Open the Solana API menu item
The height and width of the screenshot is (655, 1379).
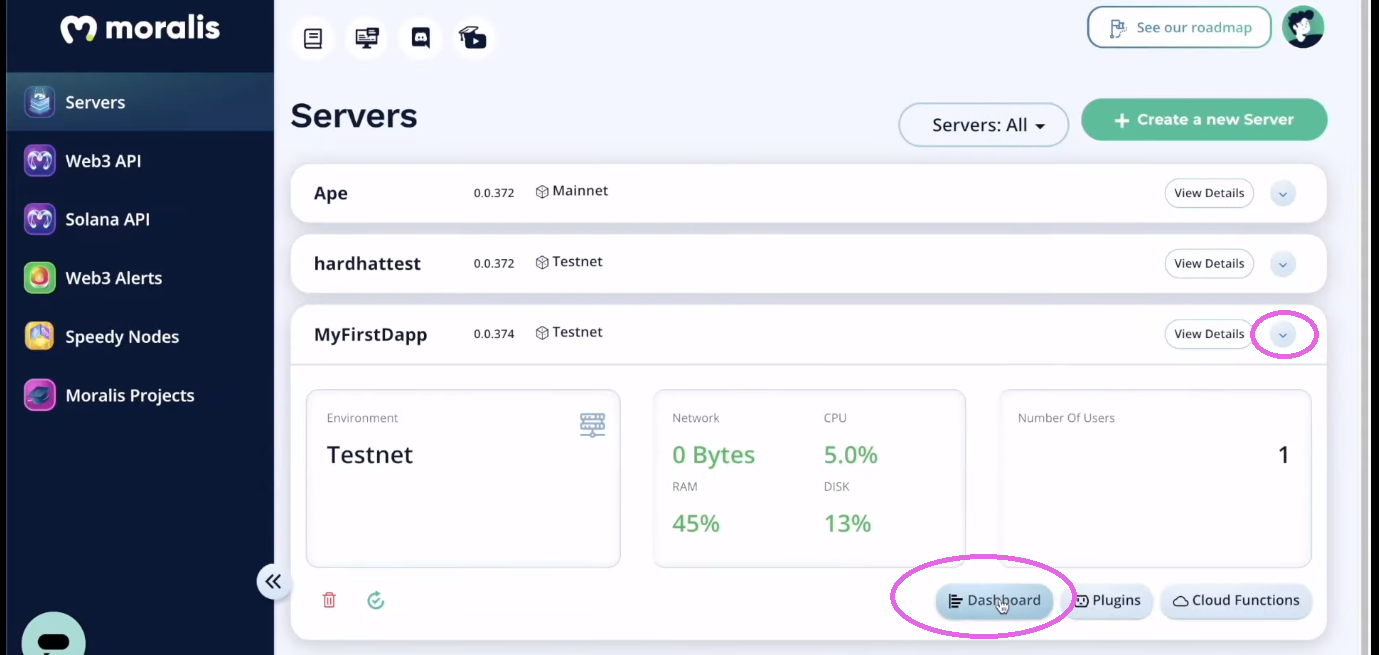(140, 219)
